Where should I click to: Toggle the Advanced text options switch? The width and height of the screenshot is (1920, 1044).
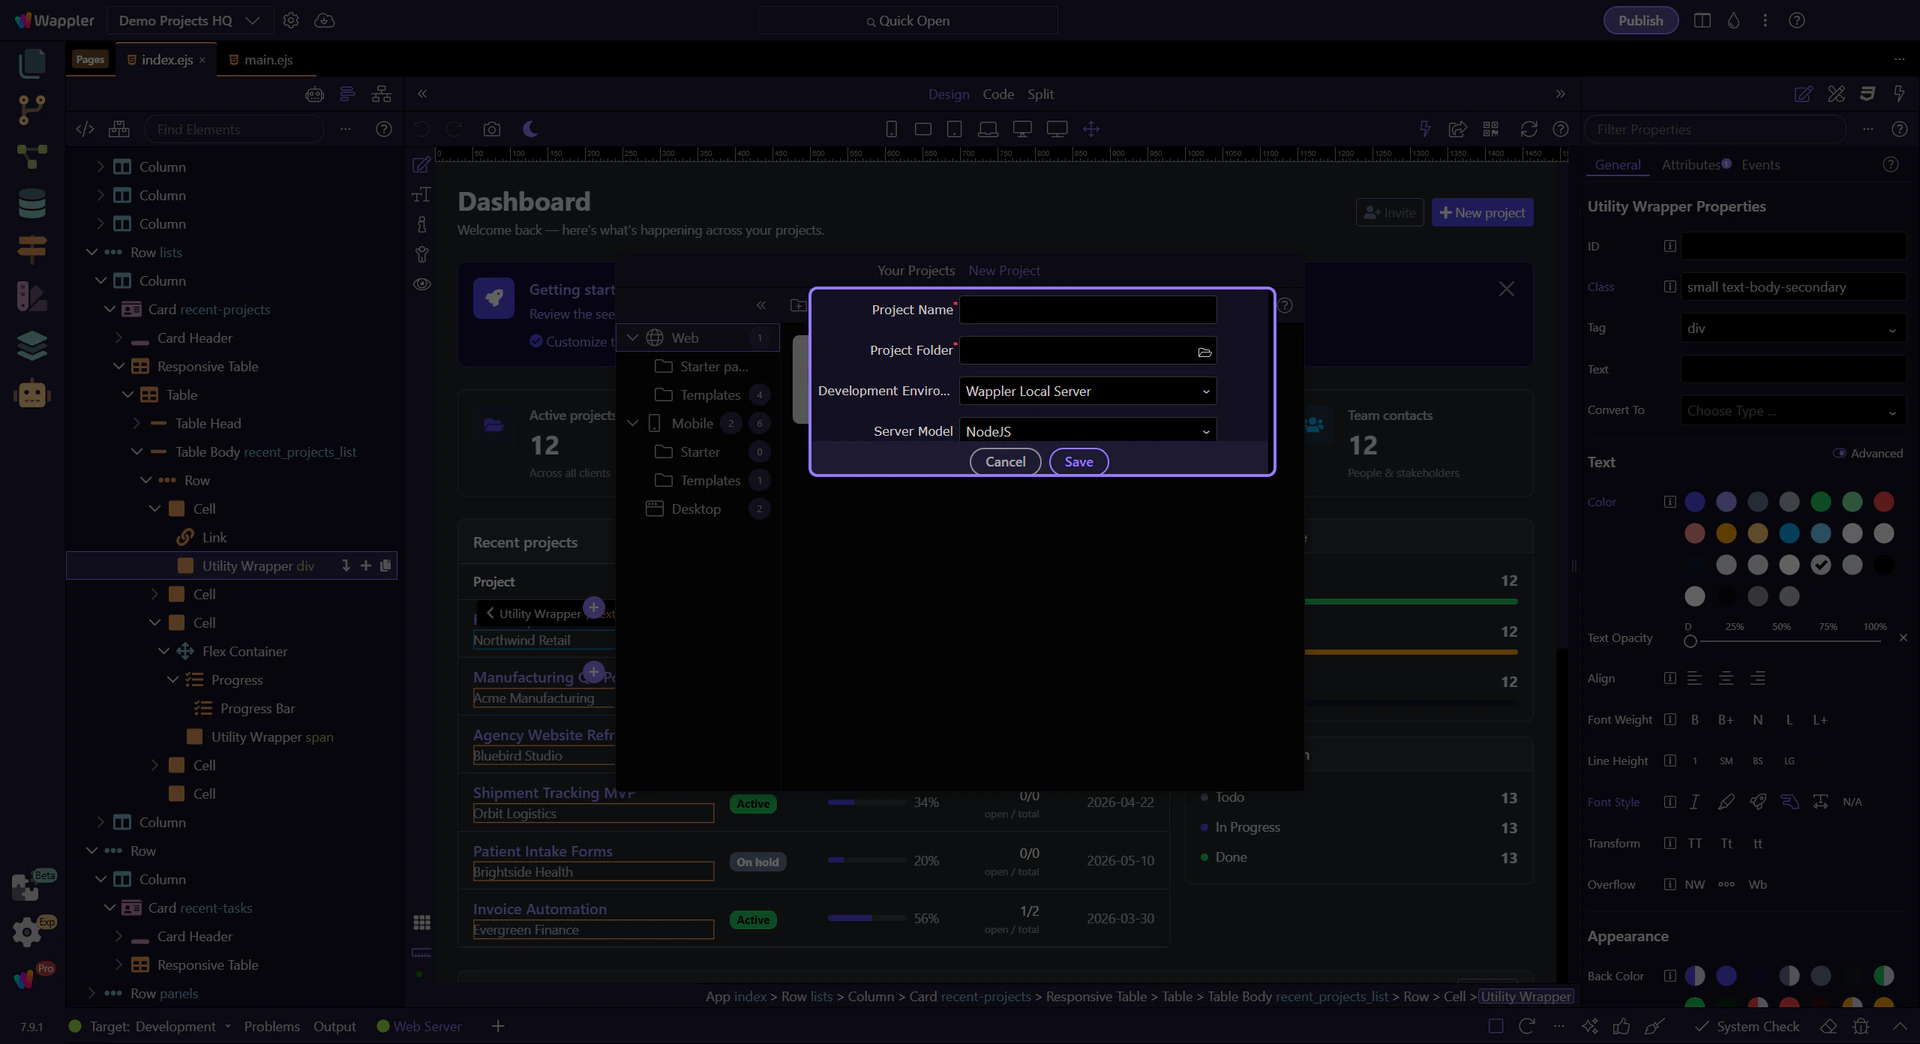pyautogui.click(x=1839, y=453)
